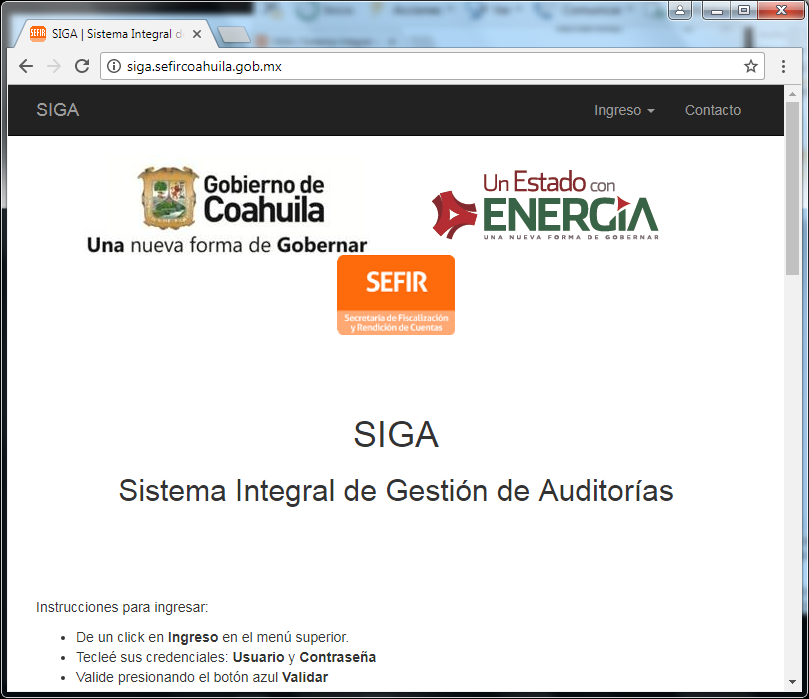Select the SIGA | Sistema Integral tab
The height and width of the screenshot is (699, 809).
click(x=115, y=34)
